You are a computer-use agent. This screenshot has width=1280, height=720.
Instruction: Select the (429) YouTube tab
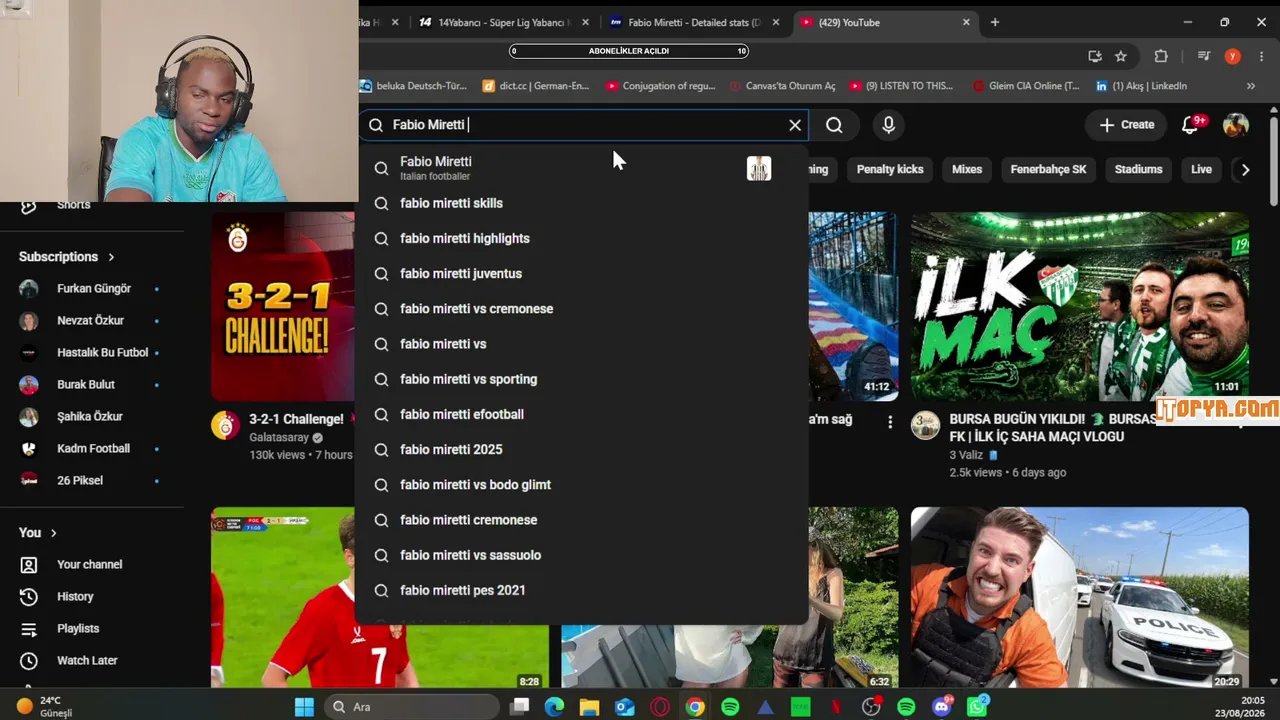(884, 22)
